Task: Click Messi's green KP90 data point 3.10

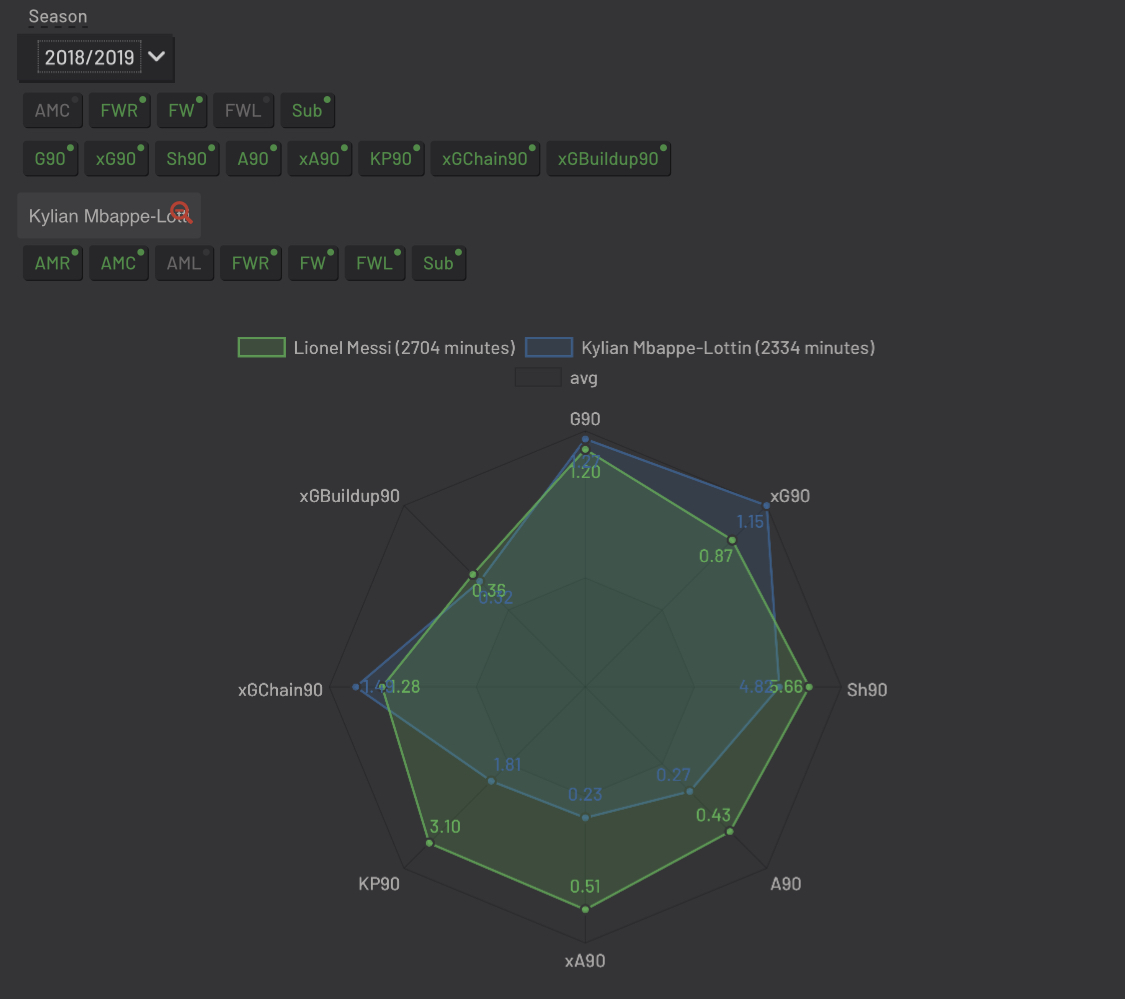Action: pyautogui.click(x=430, y=843)
